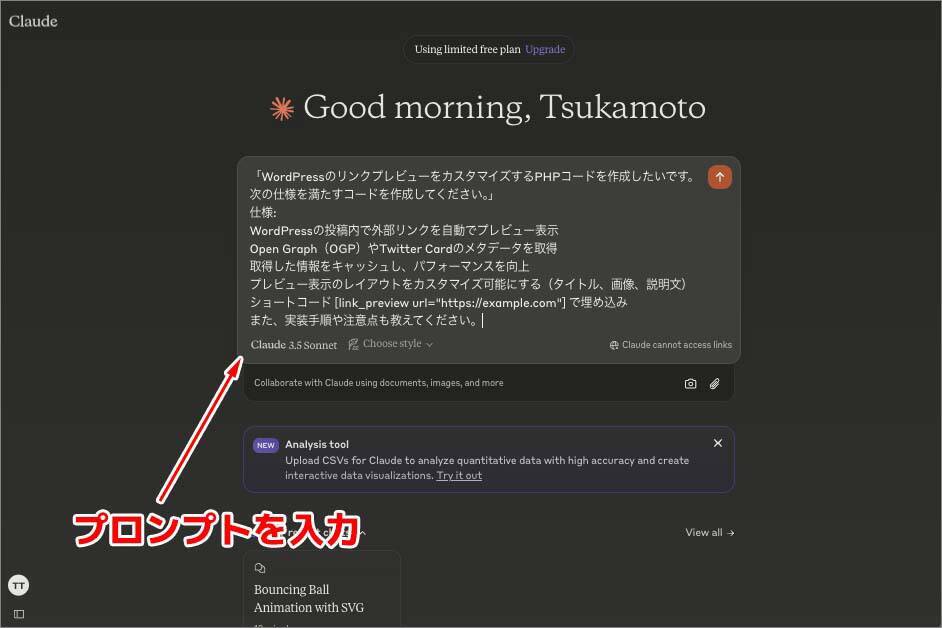The width and height of the screenshot is (942, 628).
Task: Open the sidebar panel toggle icon
Action: click(x=18, y=613)
